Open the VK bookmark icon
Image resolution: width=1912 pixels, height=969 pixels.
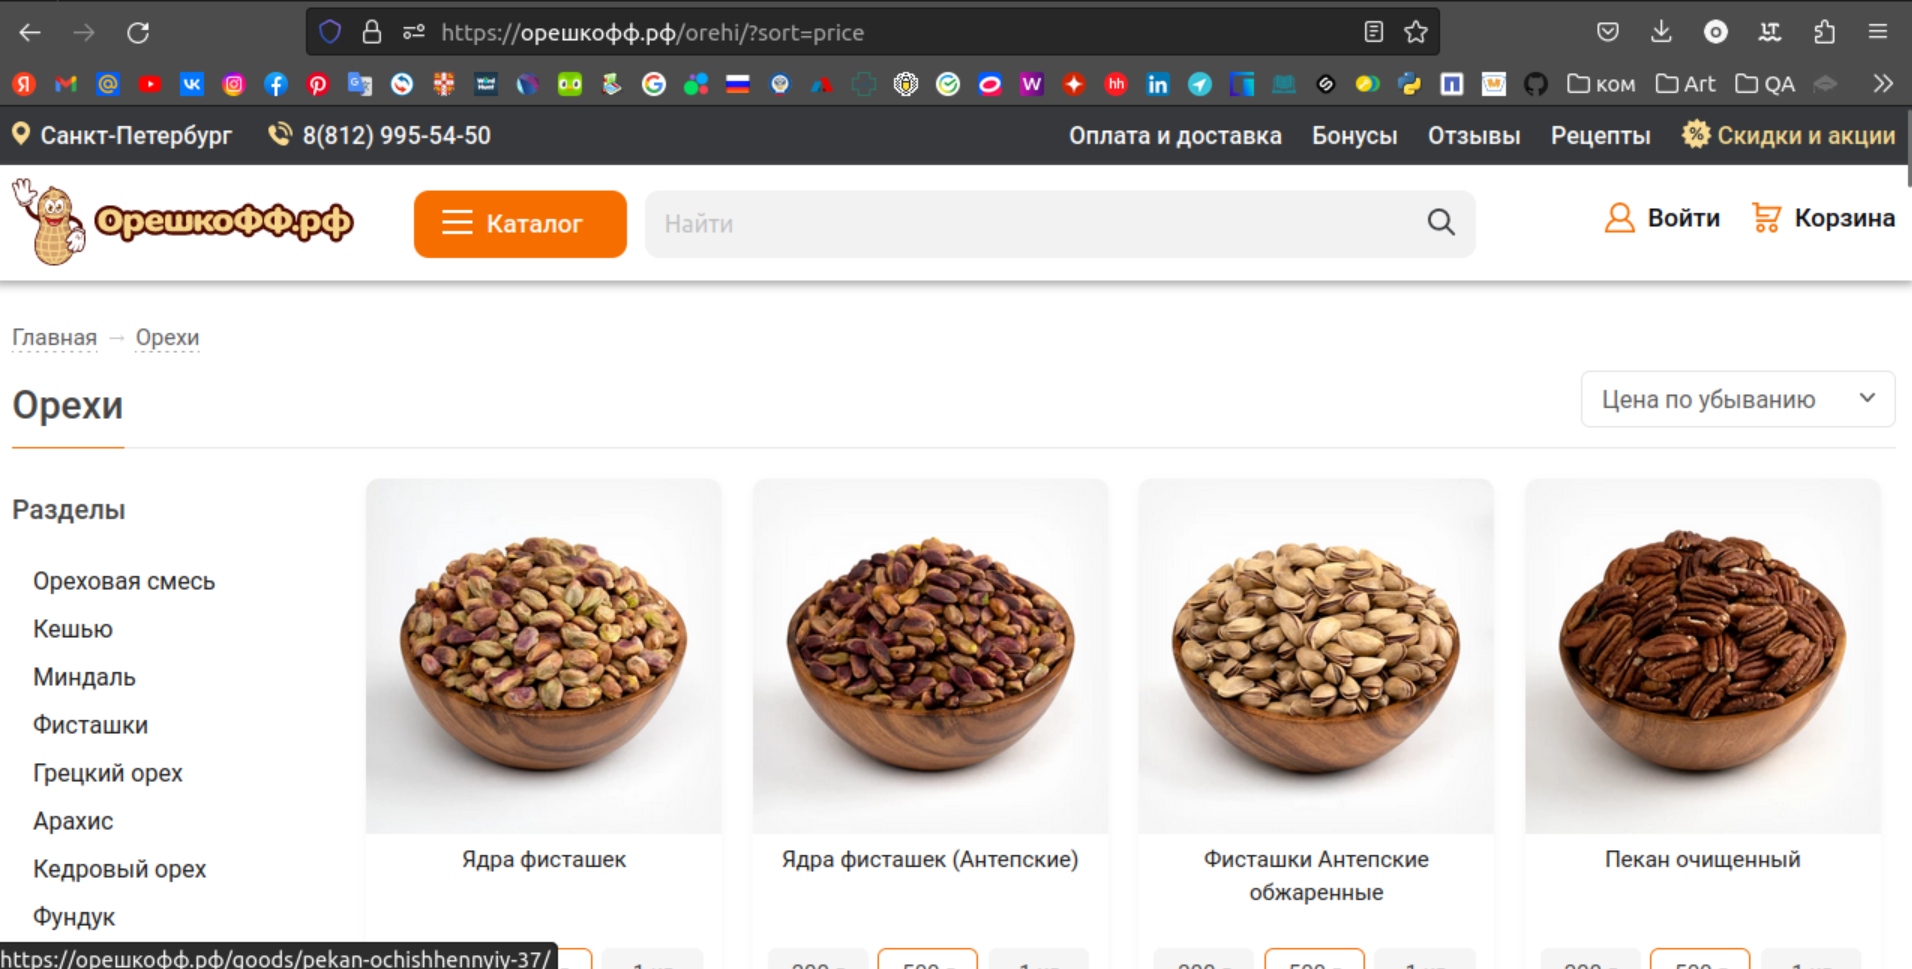coord(192,84)
